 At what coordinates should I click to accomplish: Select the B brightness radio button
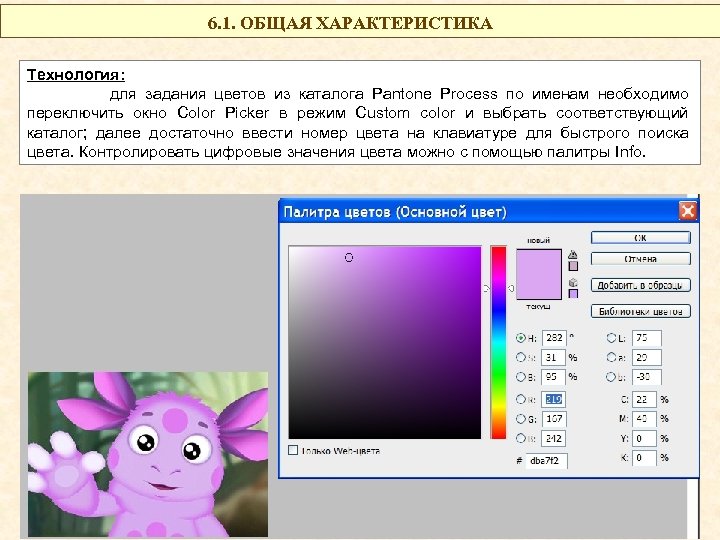520,377
